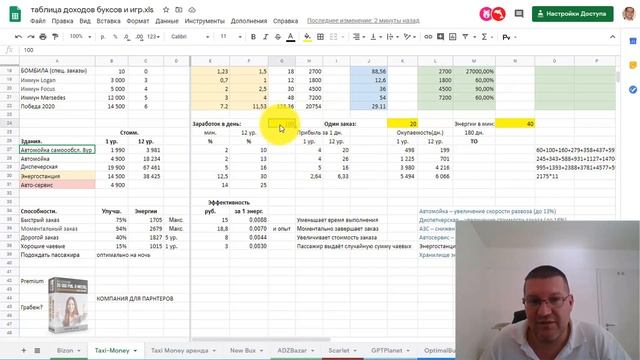Click Настройки Доступа share button
The width and height of the screenshot is (640, 360).
(x=572, y=14)
